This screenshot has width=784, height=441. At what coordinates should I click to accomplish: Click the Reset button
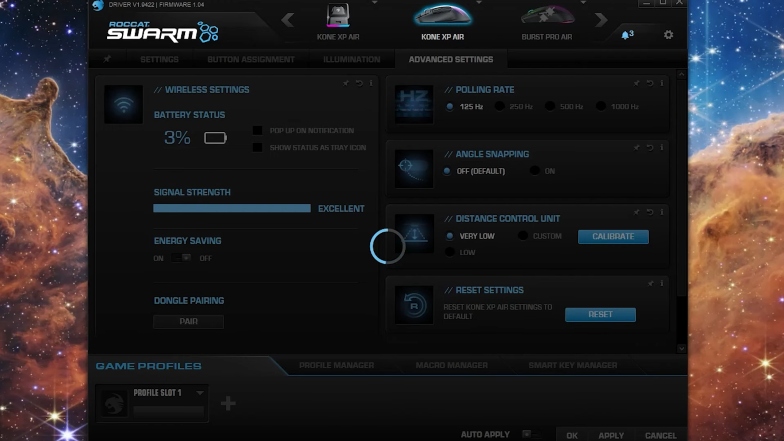[x=600, y=314]
